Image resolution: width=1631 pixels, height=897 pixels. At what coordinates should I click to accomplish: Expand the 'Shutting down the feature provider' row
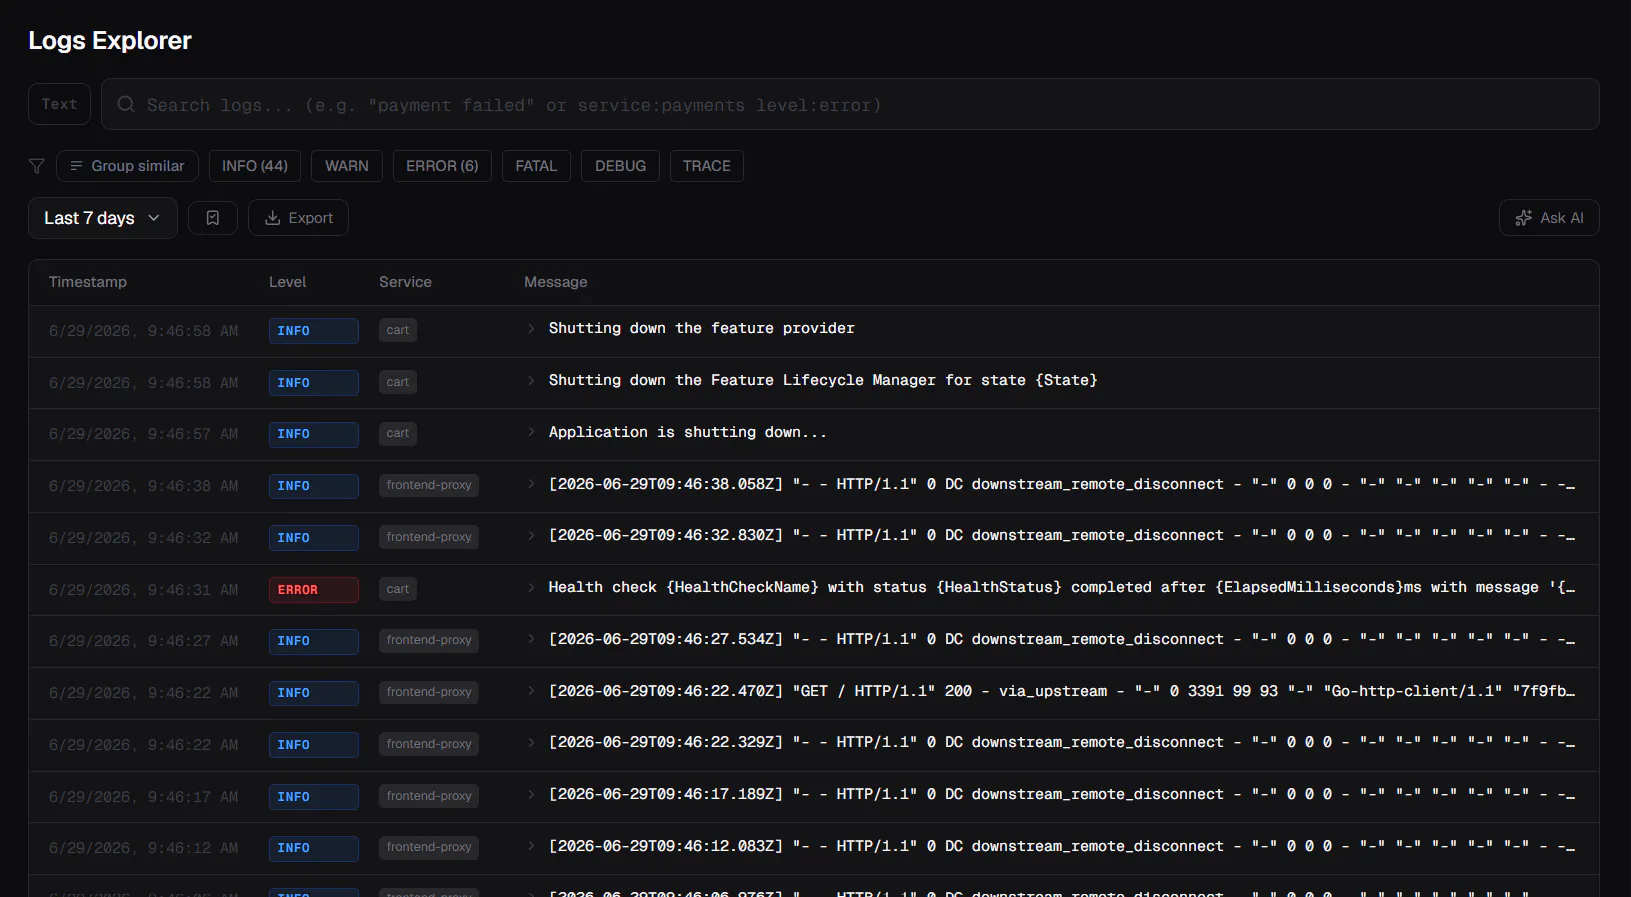tap(531, 328)
